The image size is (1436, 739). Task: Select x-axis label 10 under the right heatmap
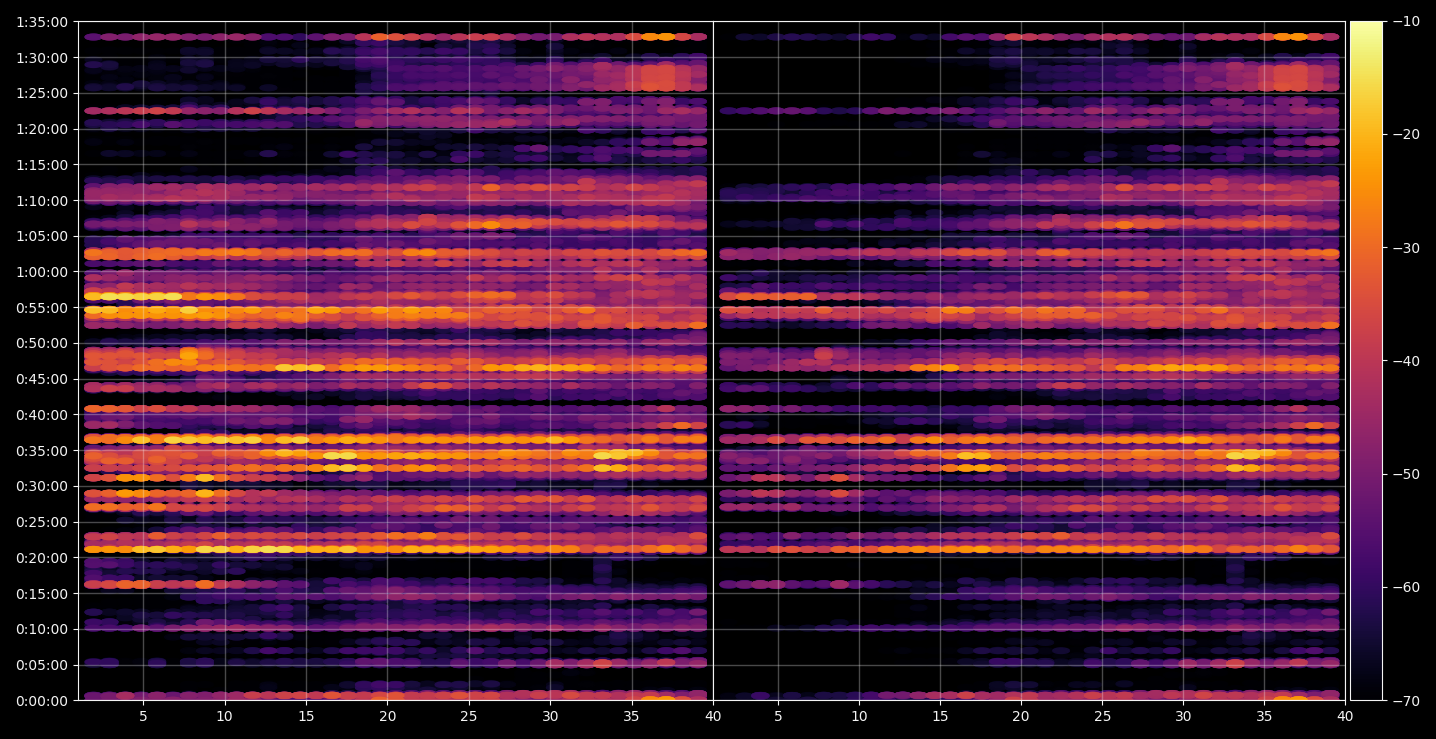(x=858, y=716)
